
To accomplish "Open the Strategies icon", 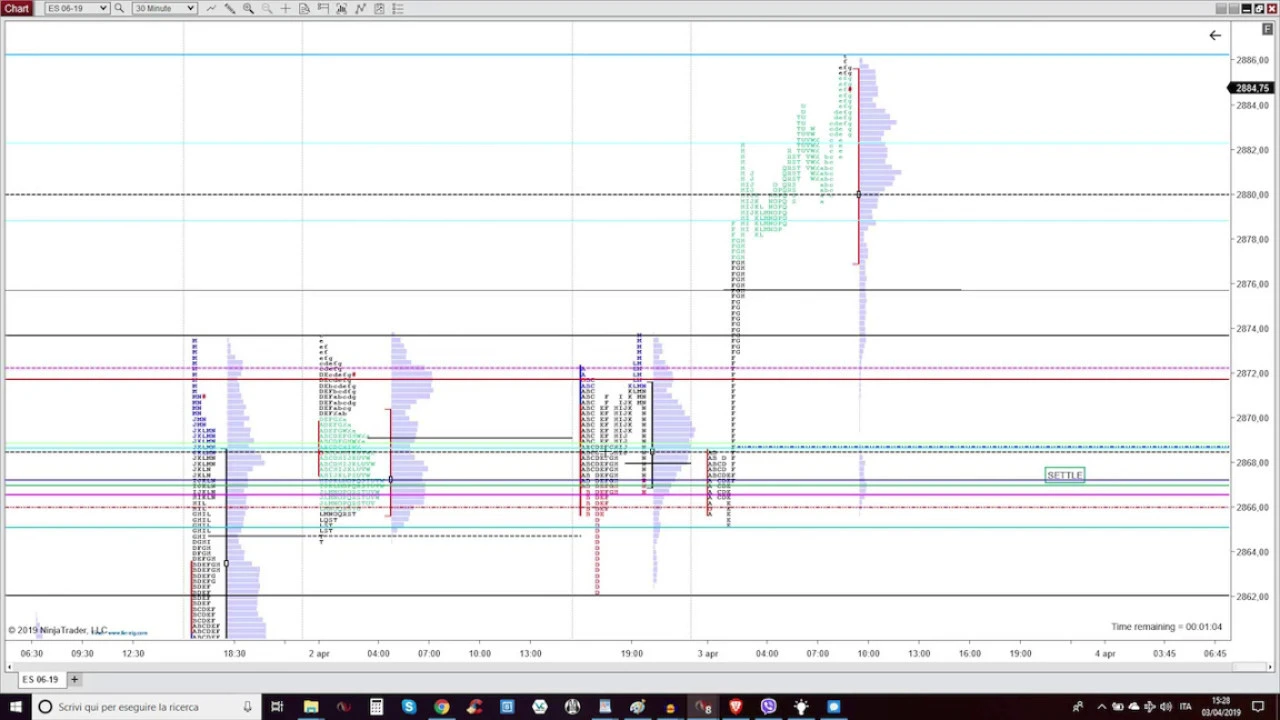I will 380,8.
